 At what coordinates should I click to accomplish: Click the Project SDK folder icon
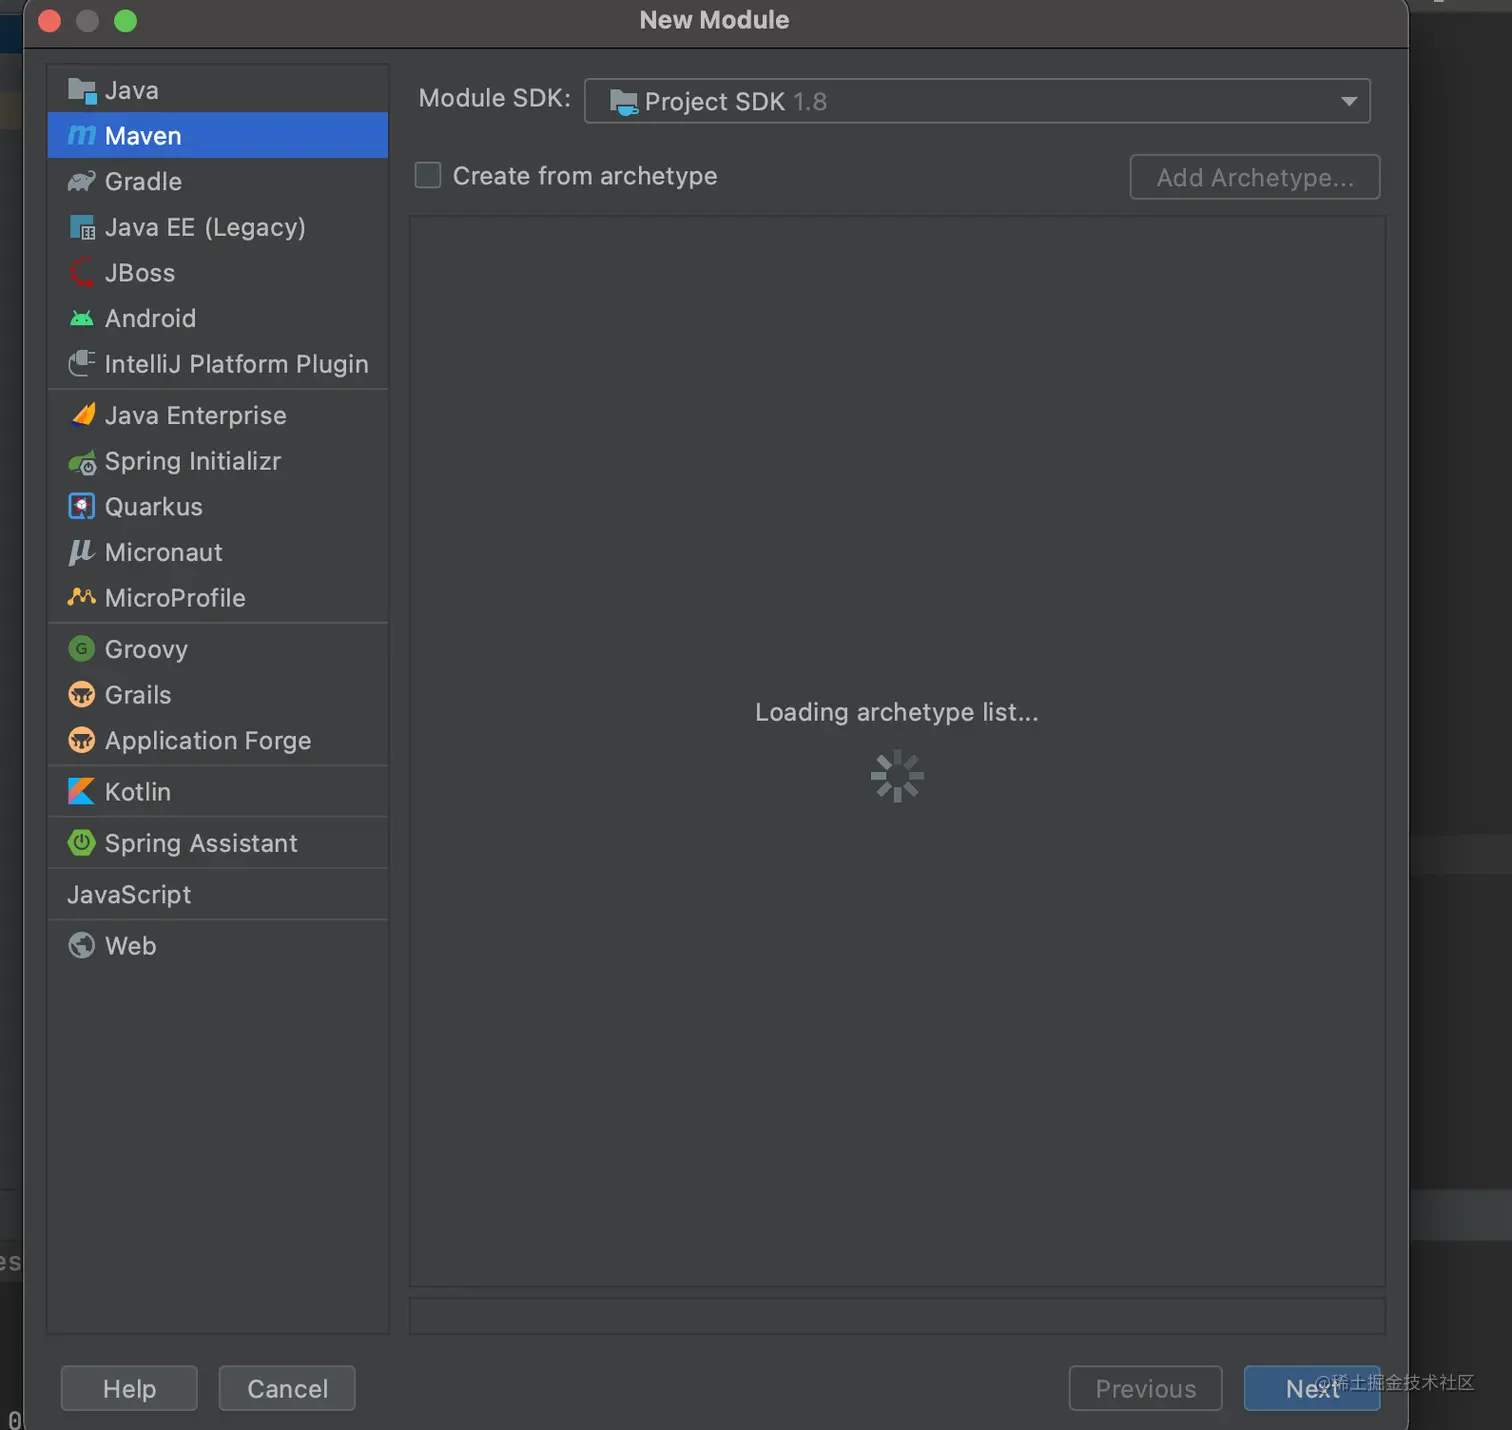click(624, 102)
